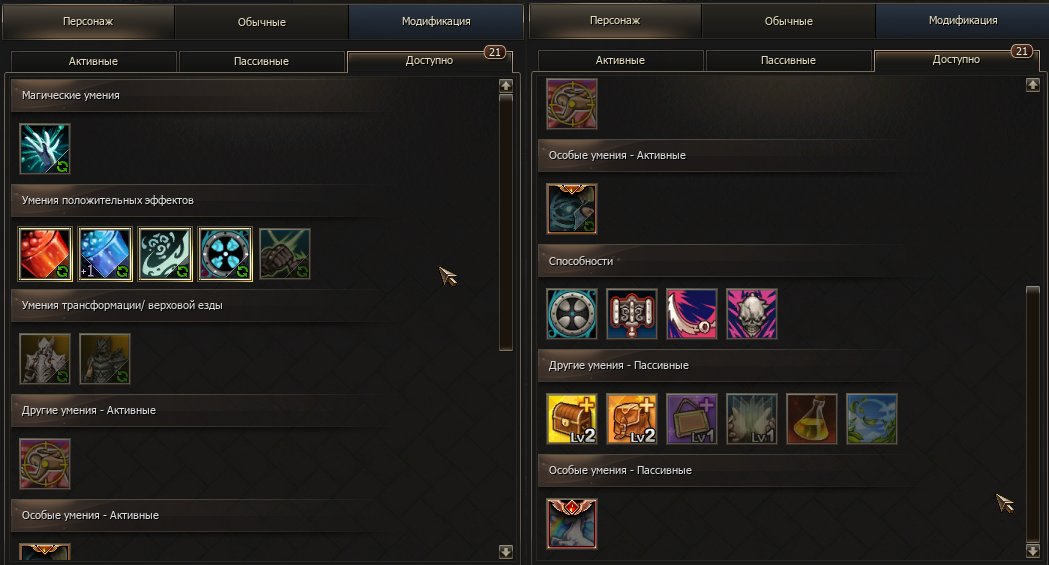Click right panel scroll up arrow

(x=1033, y=85)
